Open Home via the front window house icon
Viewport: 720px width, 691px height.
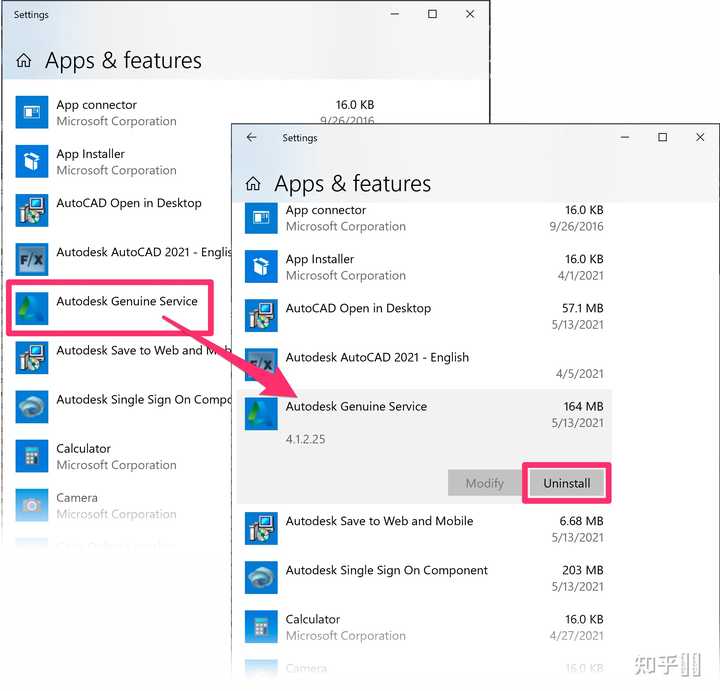coord(253,184)
